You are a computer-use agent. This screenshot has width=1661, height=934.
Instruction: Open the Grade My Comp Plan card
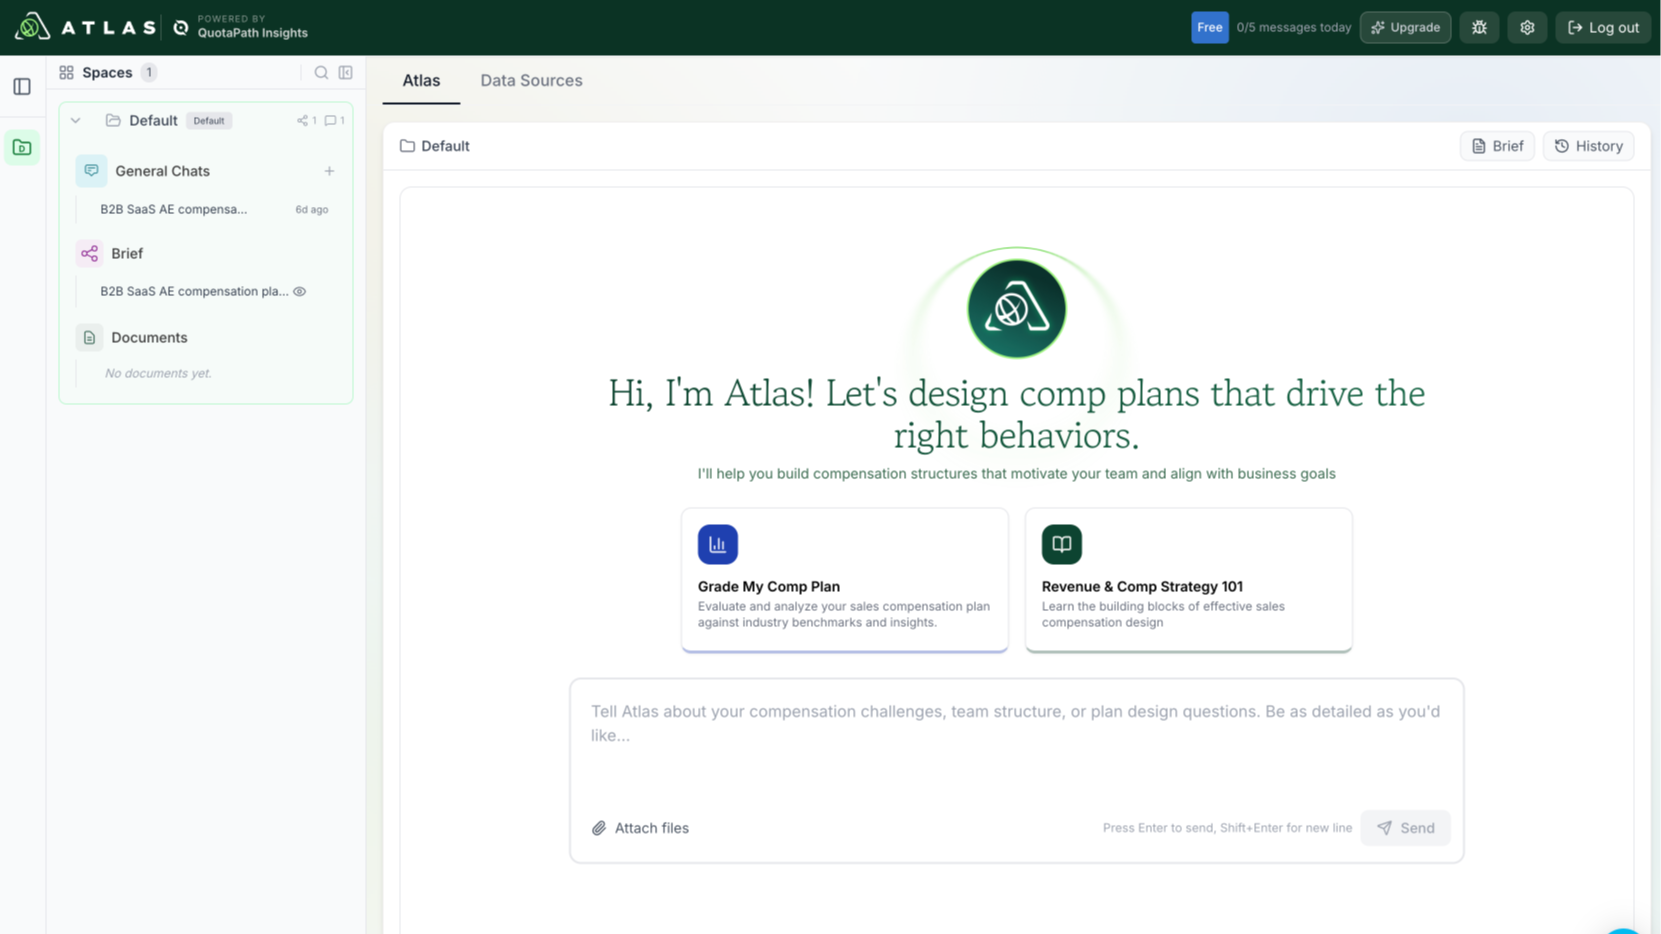[845, 580]
